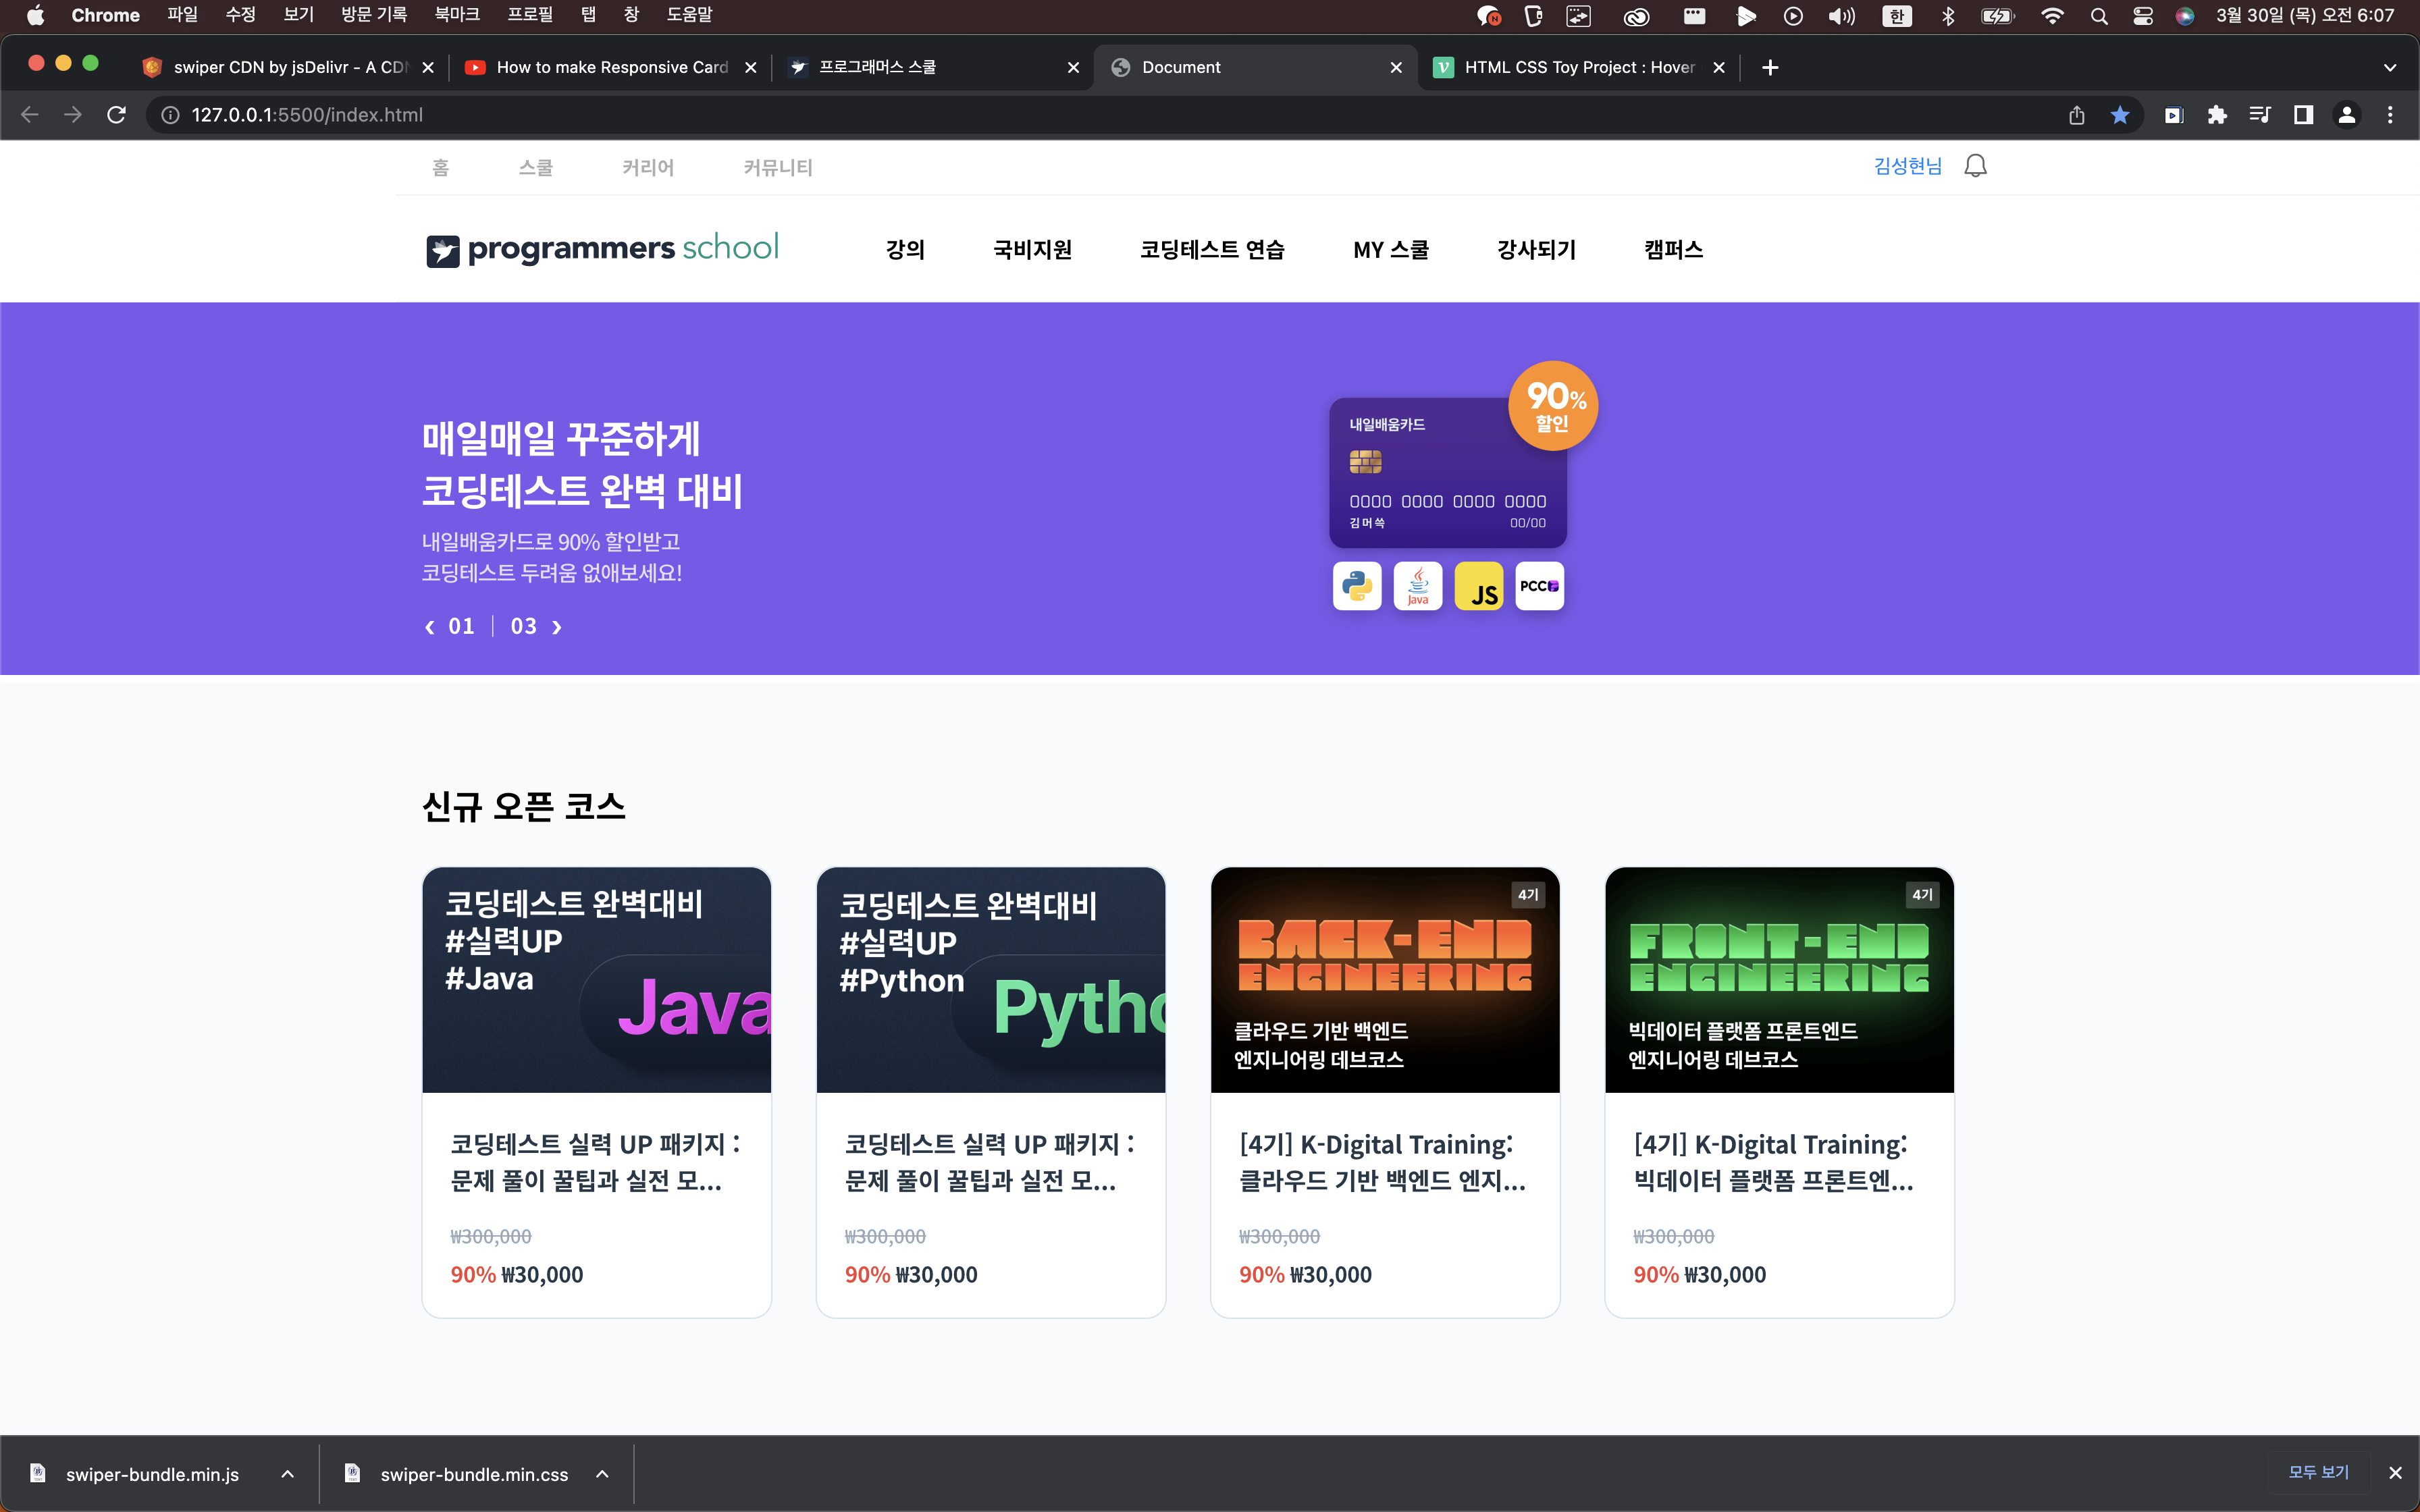Open the #Python course thumbnail
The height and width of the screenshot is (1512, 2420).
(x=991, y=980)
